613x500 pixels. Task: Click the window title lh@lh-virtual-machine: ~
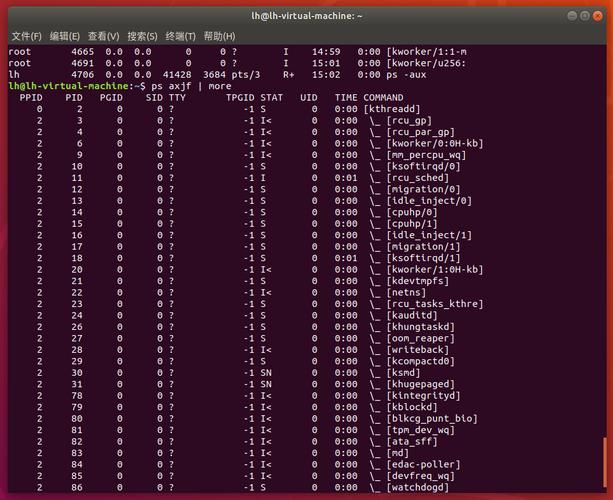click(x=307, y=16)
